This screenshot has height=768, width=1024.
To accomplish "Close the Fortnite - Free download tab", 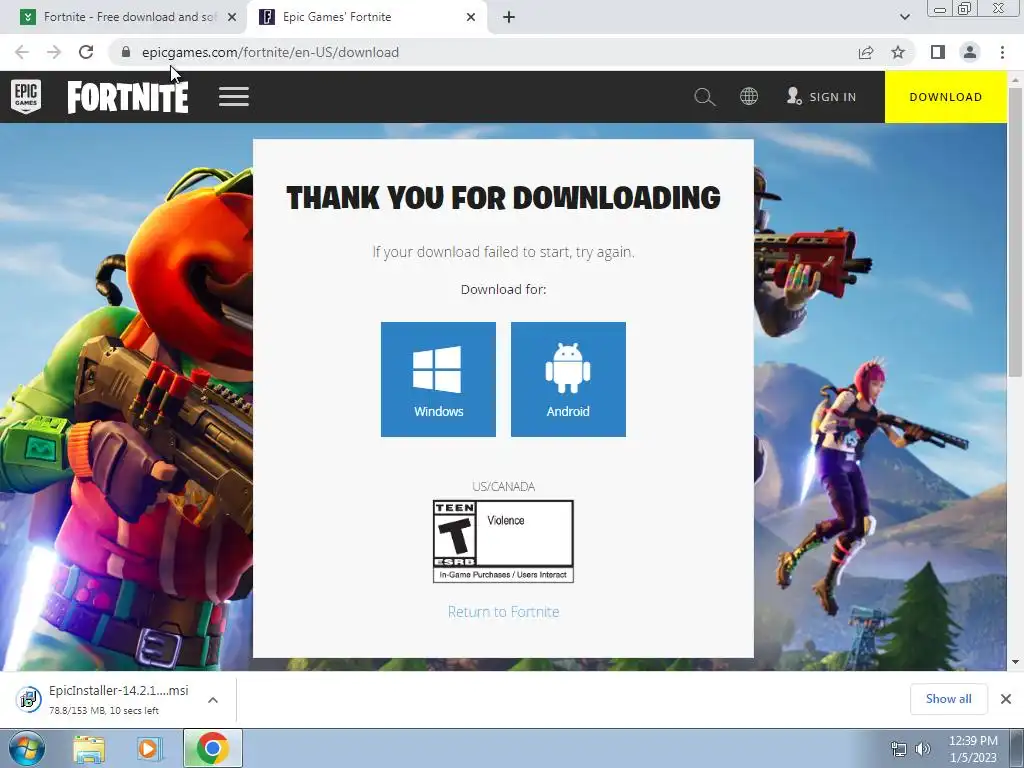I will [232, 17].
